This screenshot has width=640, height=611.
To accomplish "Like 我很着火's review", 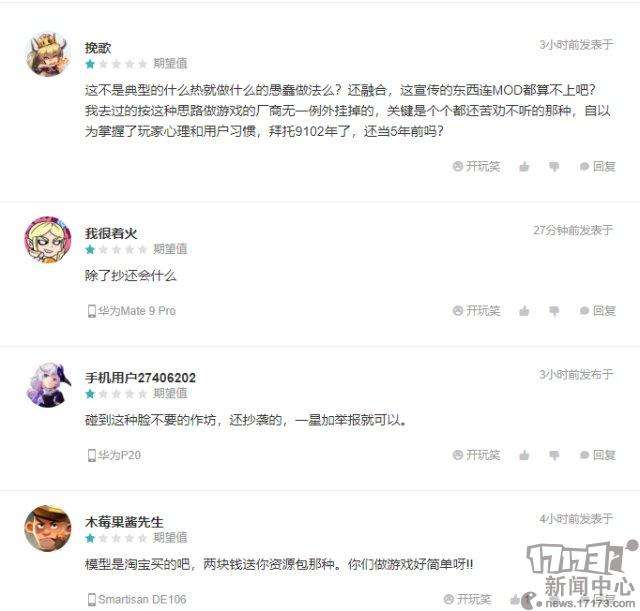I will (524, 311).
